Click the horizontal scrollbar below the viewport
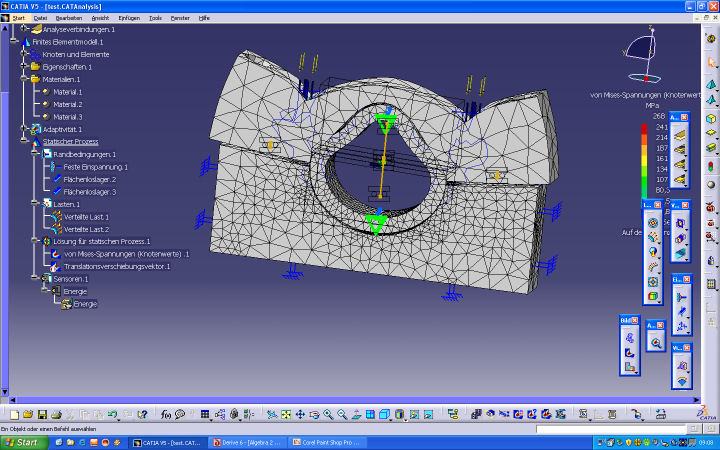Viewport: 720px width, 450px height. tap(354, 400)
